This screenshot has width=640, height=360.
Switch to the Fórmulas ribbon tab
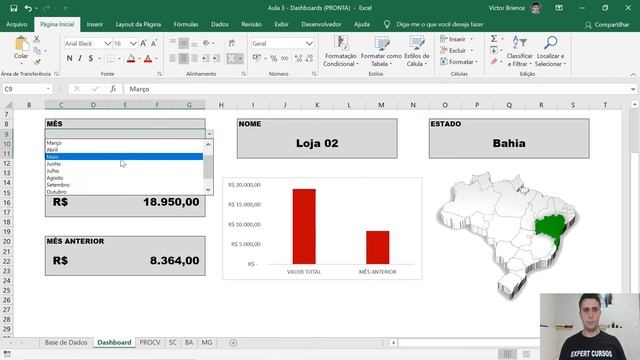pyautogui.click(x=186, y=24)
